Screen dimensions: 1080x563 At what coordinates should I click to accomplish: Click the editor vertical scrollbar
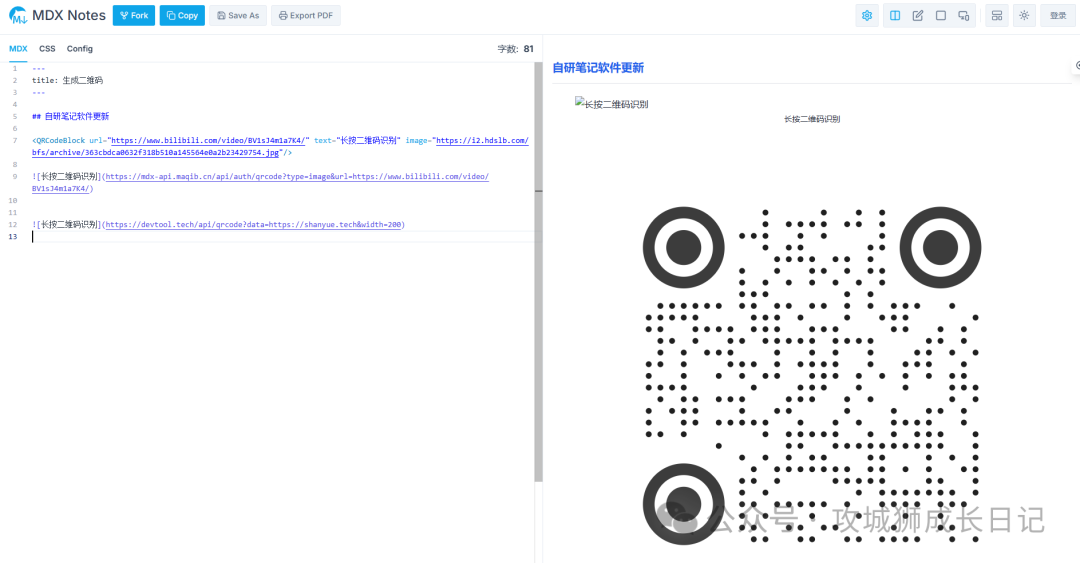click(539, 272)
